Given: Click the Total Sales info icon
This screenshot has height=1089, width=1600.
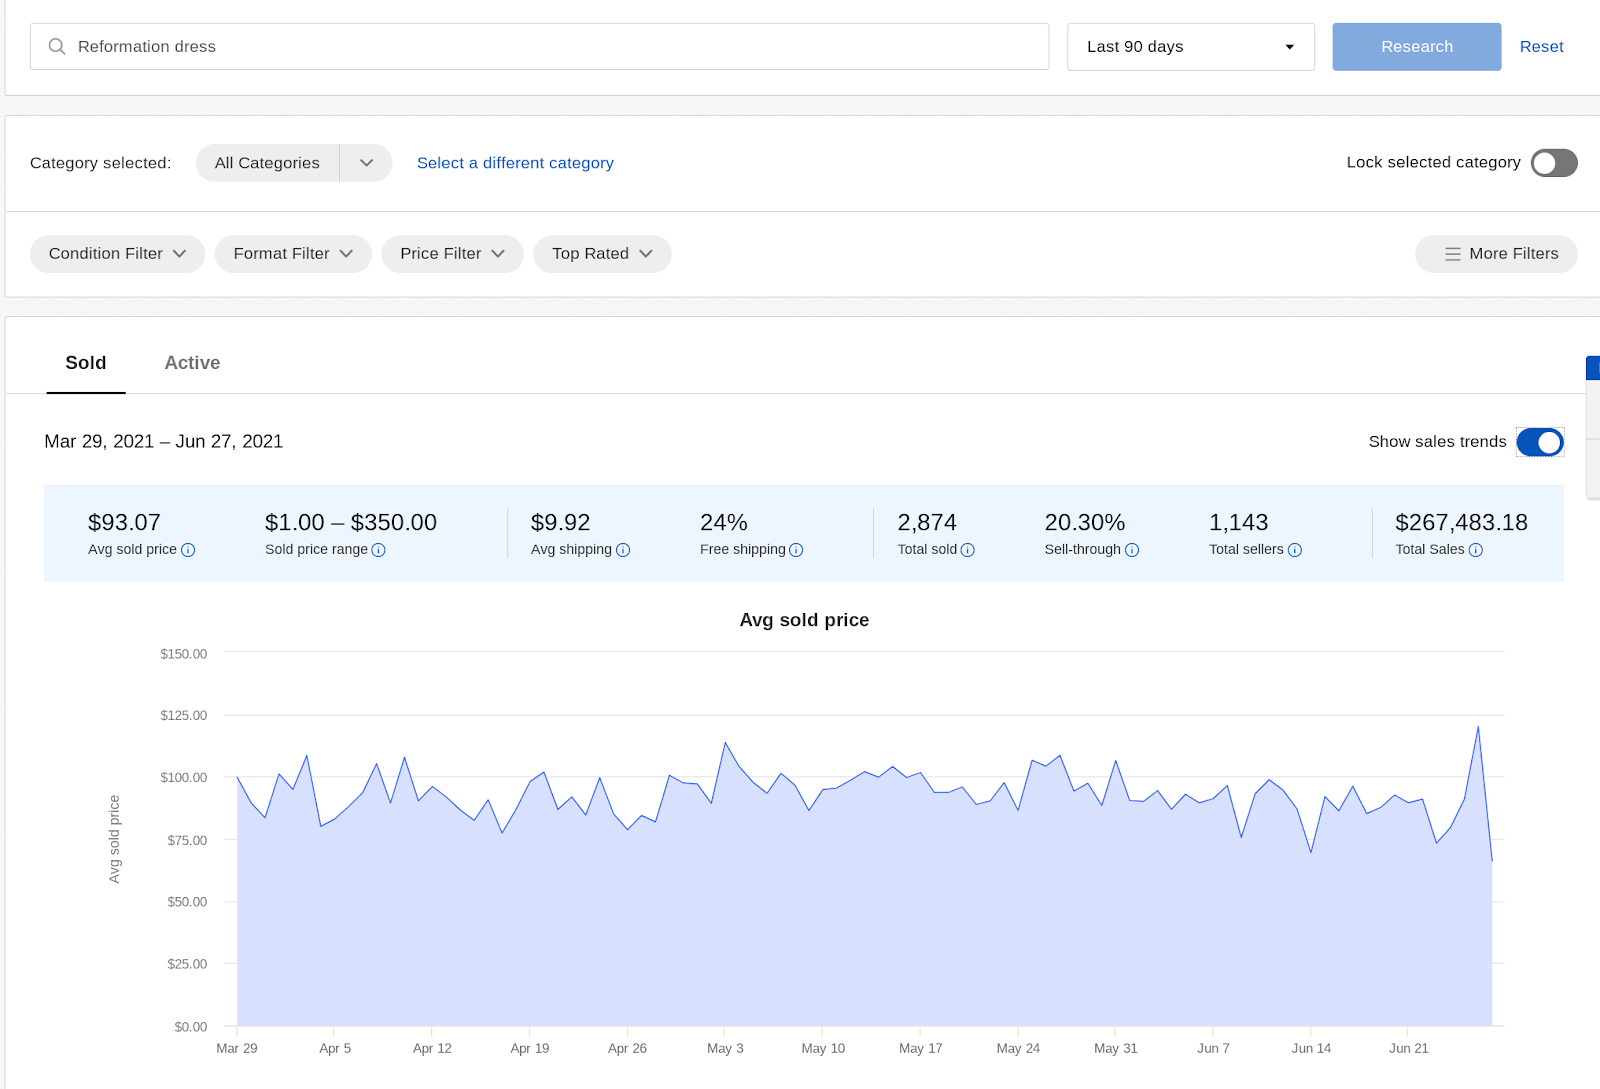Looking at the screenshot, I should (x=1475, y=550).
